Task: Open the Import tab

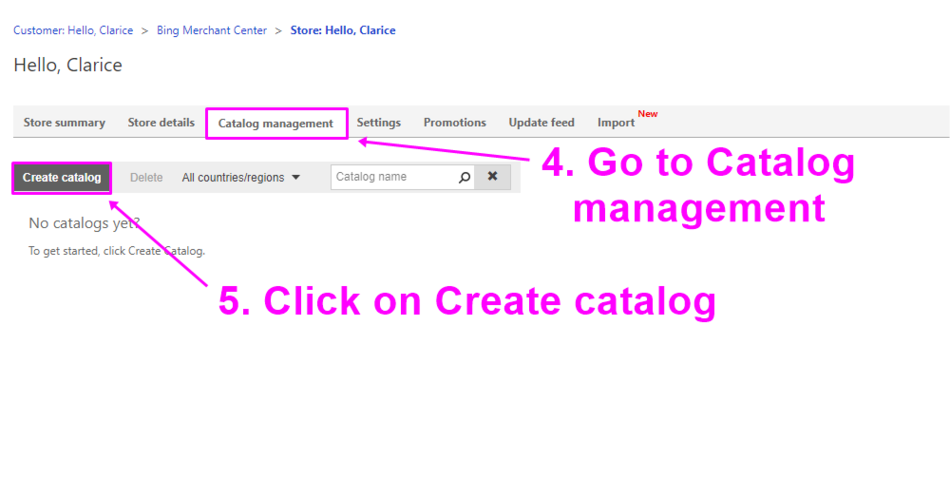Action: coord(616,123)
